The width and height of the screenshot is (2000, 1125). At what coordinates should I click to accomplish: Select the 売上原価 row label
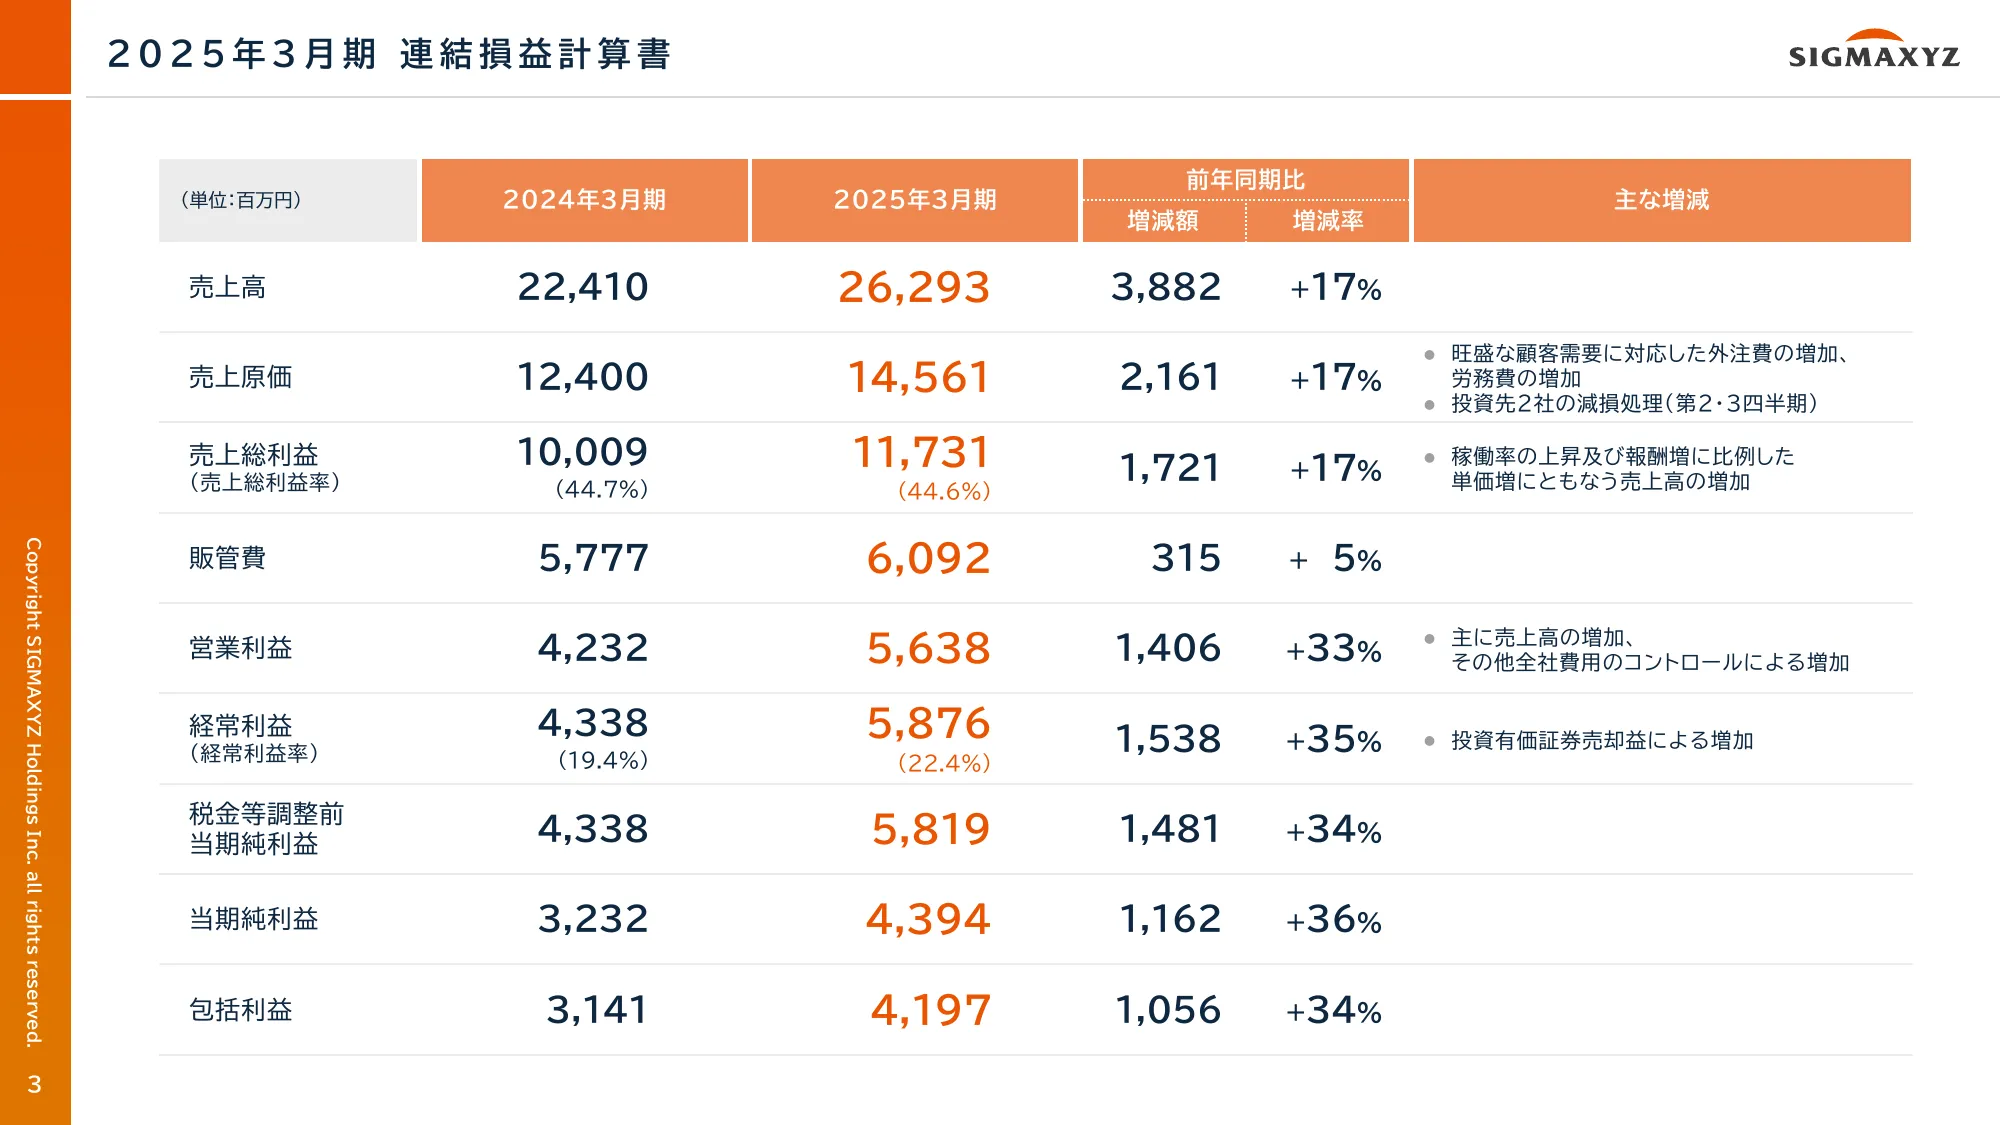[240, 378]
